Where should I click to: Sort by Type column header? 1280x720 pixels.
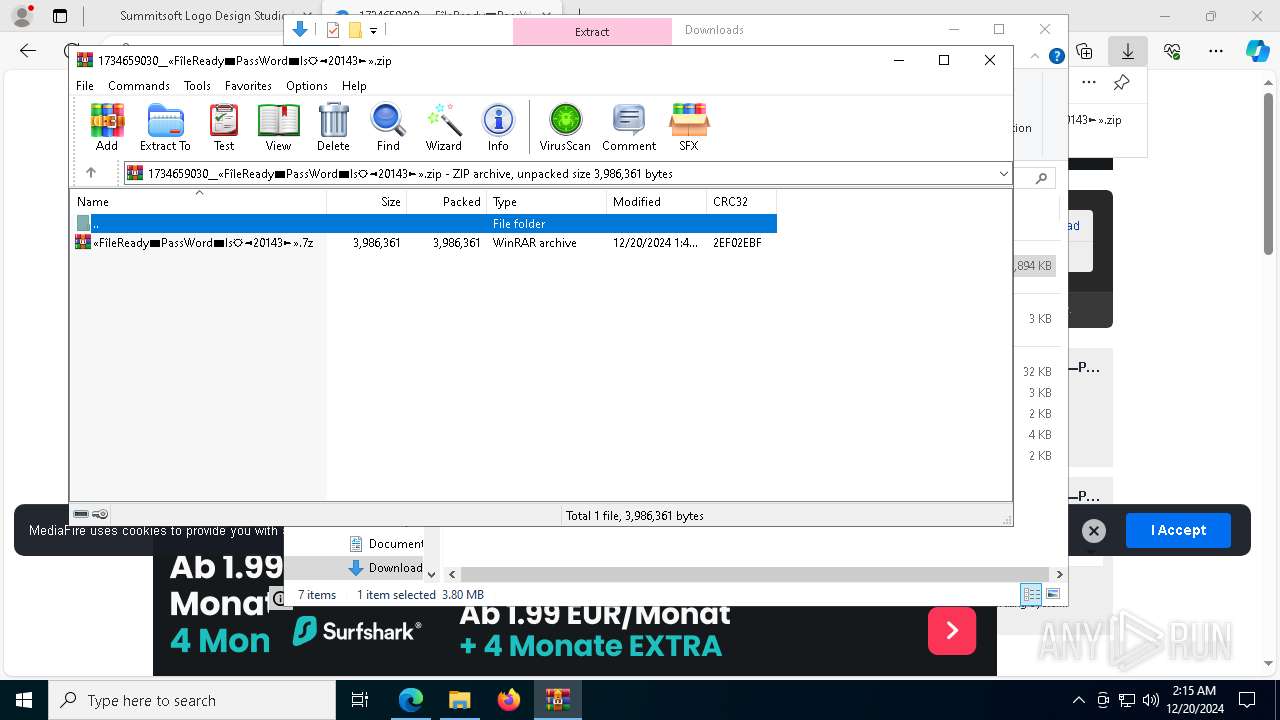547,201
